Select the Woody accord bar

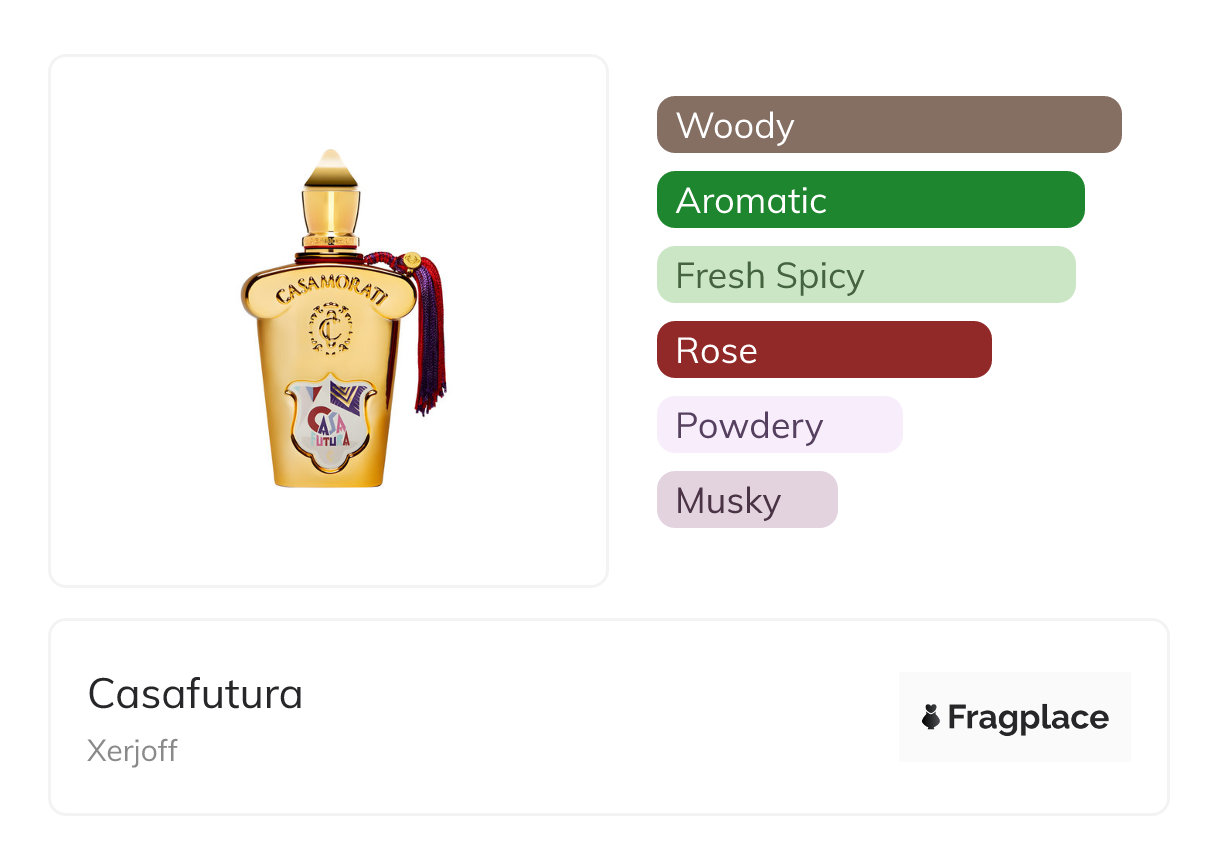(x=888, y=125)
